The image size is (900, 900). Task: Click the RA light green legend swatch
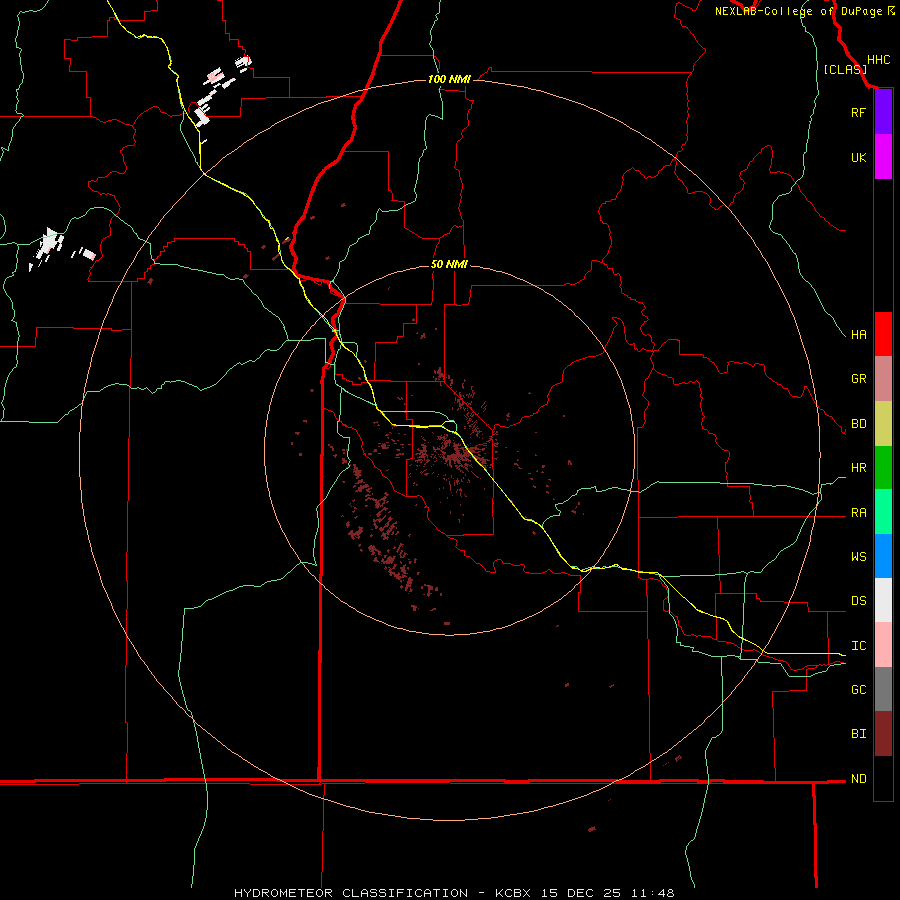[883, 512]
